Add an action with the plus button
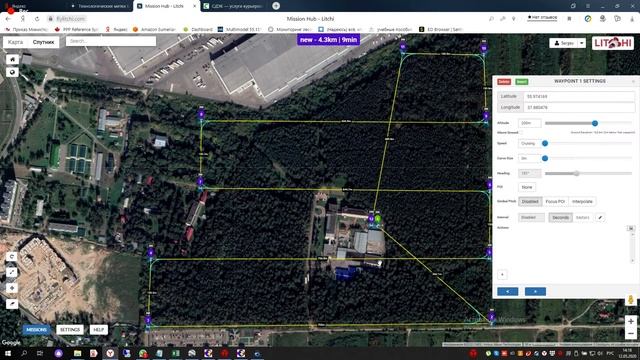Image resolution: width=640 pixels, height=360 pixels. (x=502, y=275)
